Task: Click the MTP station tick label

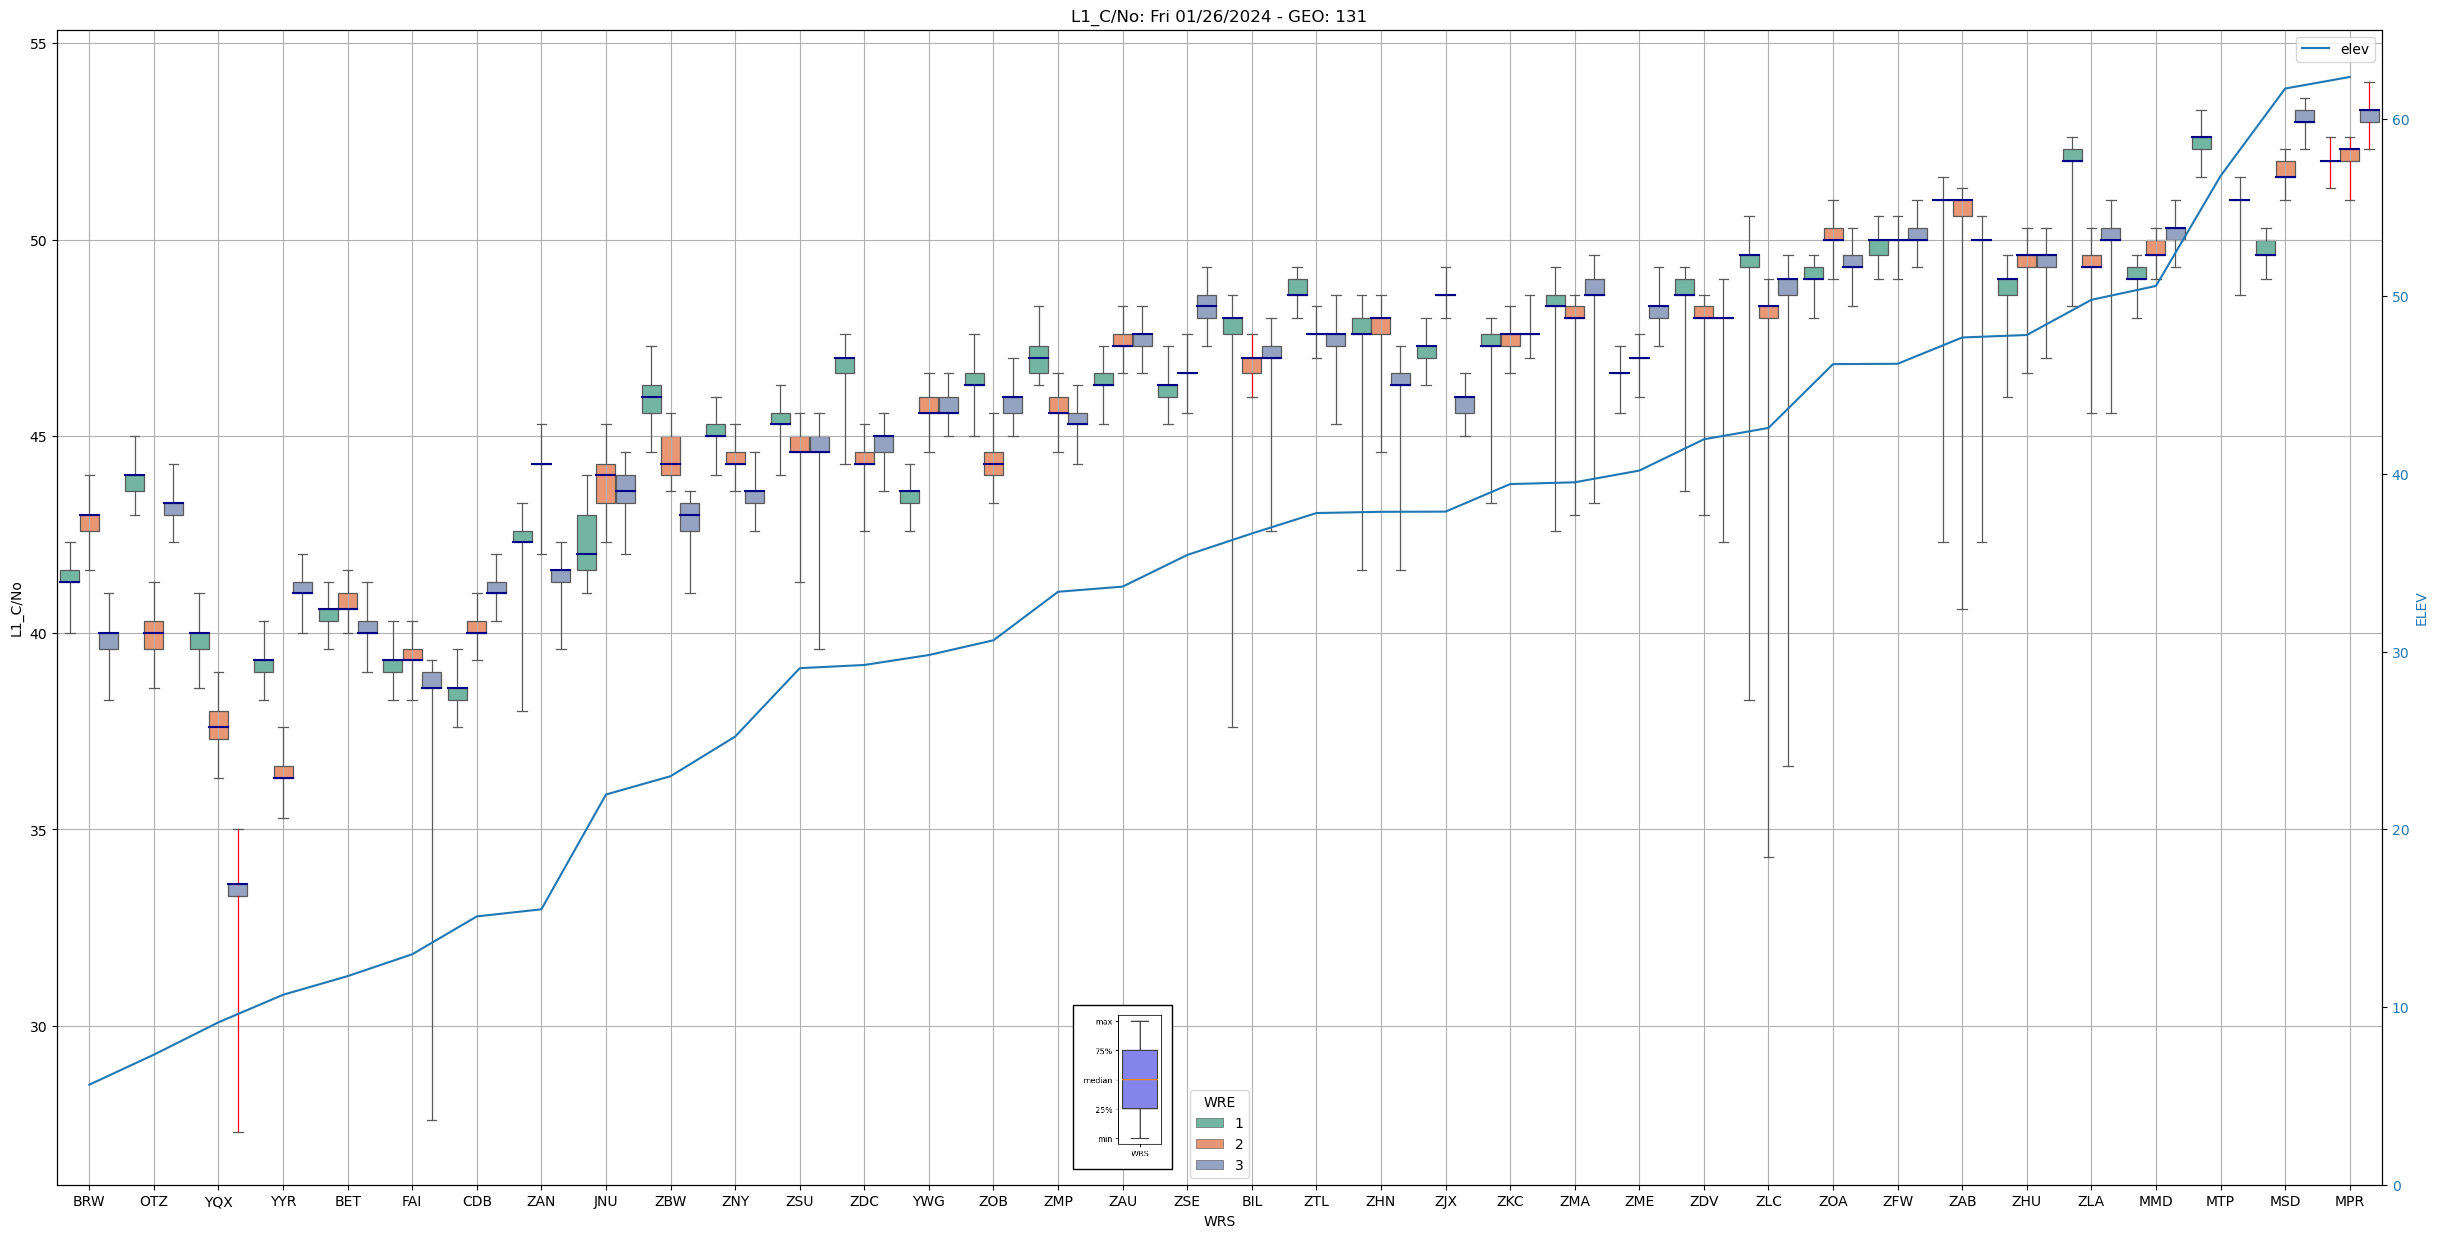Action: click(x=2220, y=1202)
